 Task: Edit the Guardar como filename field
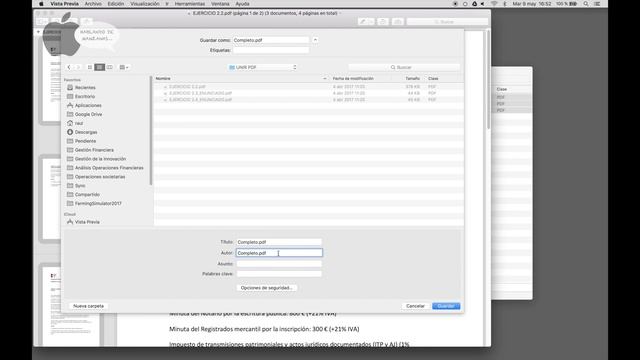coord(271,40)
